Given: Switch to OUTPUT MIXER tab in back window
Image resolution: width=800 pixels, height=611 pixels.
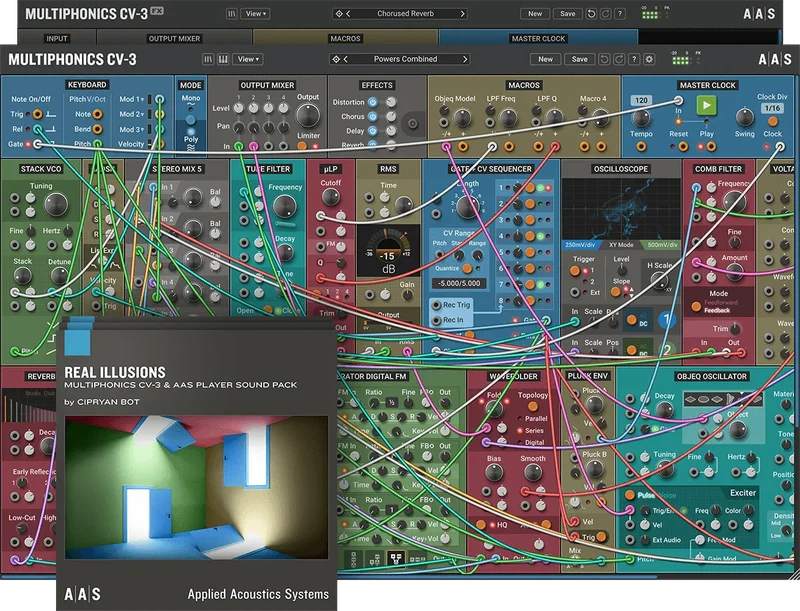Looking at the screenshot, I should click(174, 38).
